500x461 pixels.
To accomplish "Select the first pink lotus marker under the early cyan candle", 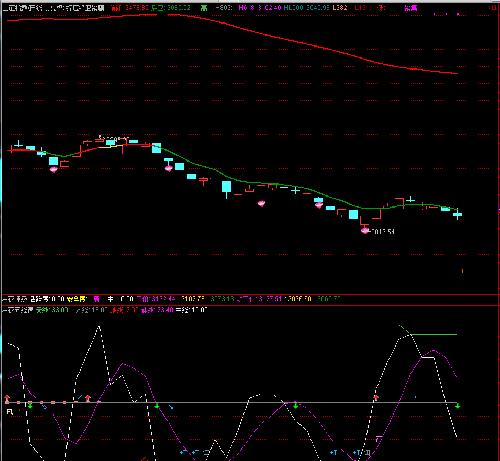I will (x=54, y=169).
